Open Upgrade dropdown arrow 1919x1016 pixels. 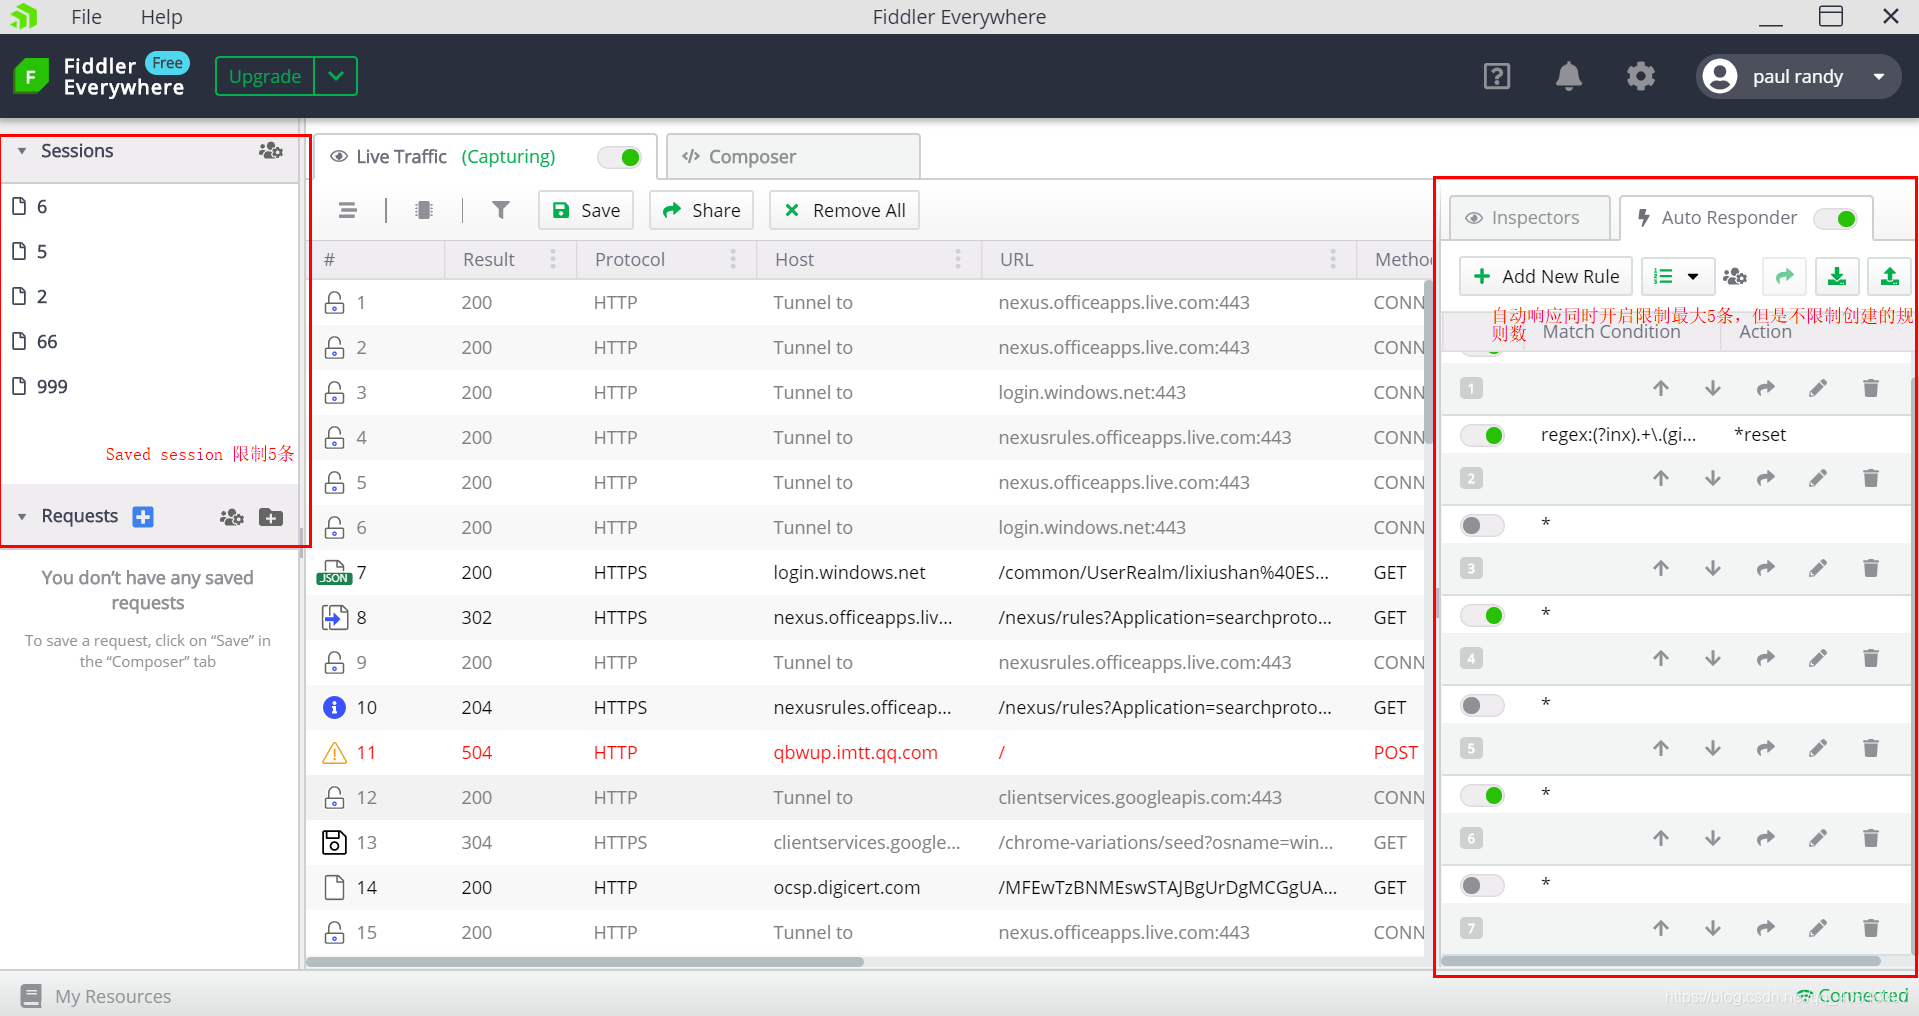(336, 76)
